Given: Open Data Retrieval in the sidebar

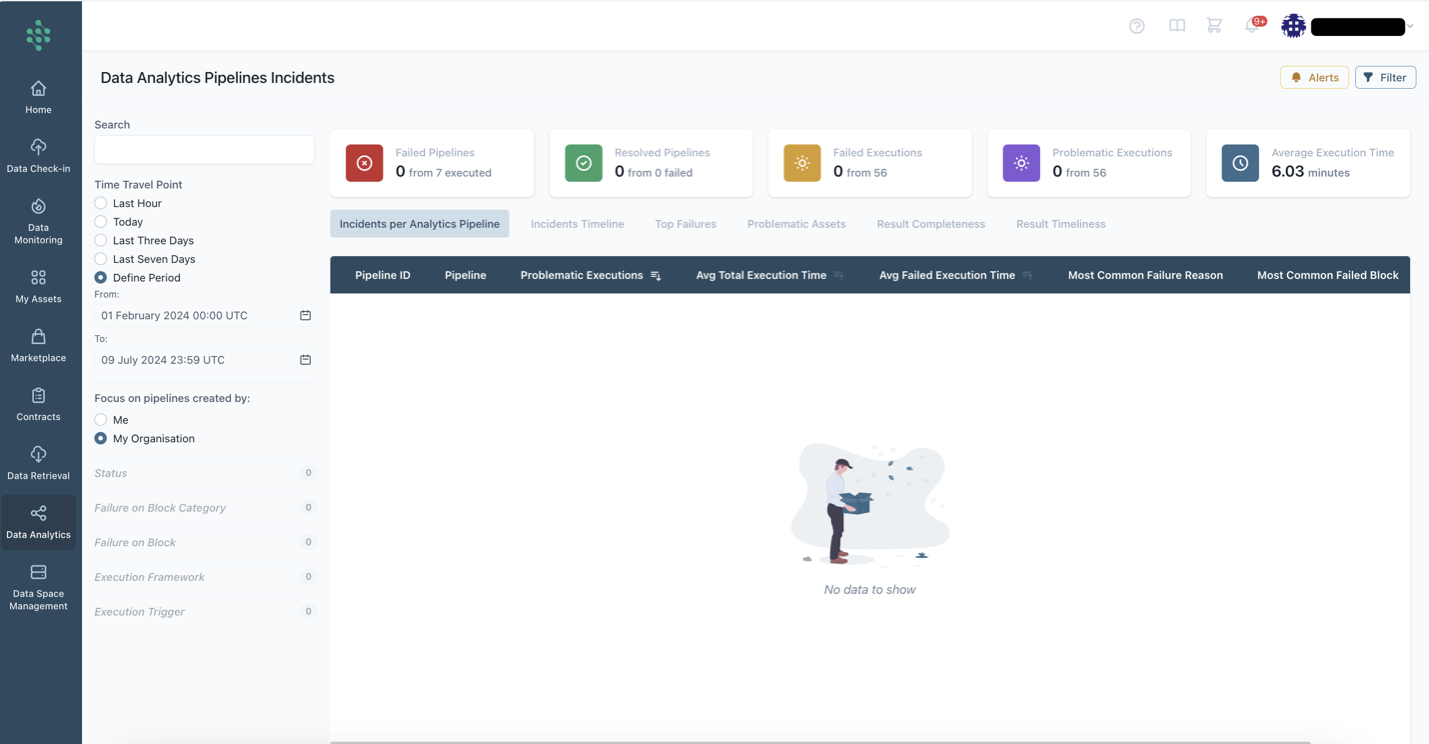Looking at the screenshot, I should 38,463.
